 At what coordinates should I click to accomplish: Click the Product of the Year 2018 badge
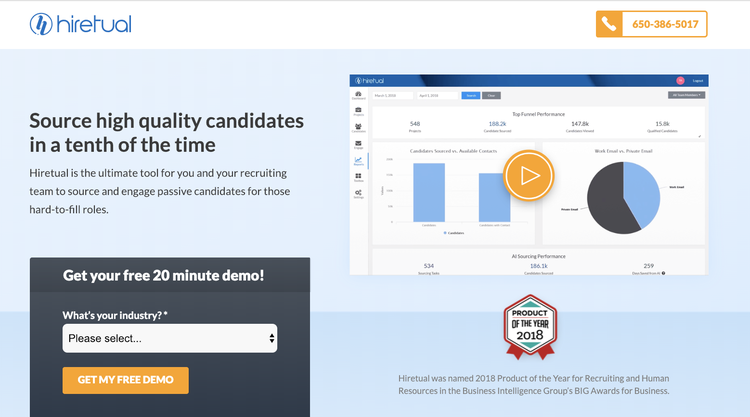coord(530,327)
